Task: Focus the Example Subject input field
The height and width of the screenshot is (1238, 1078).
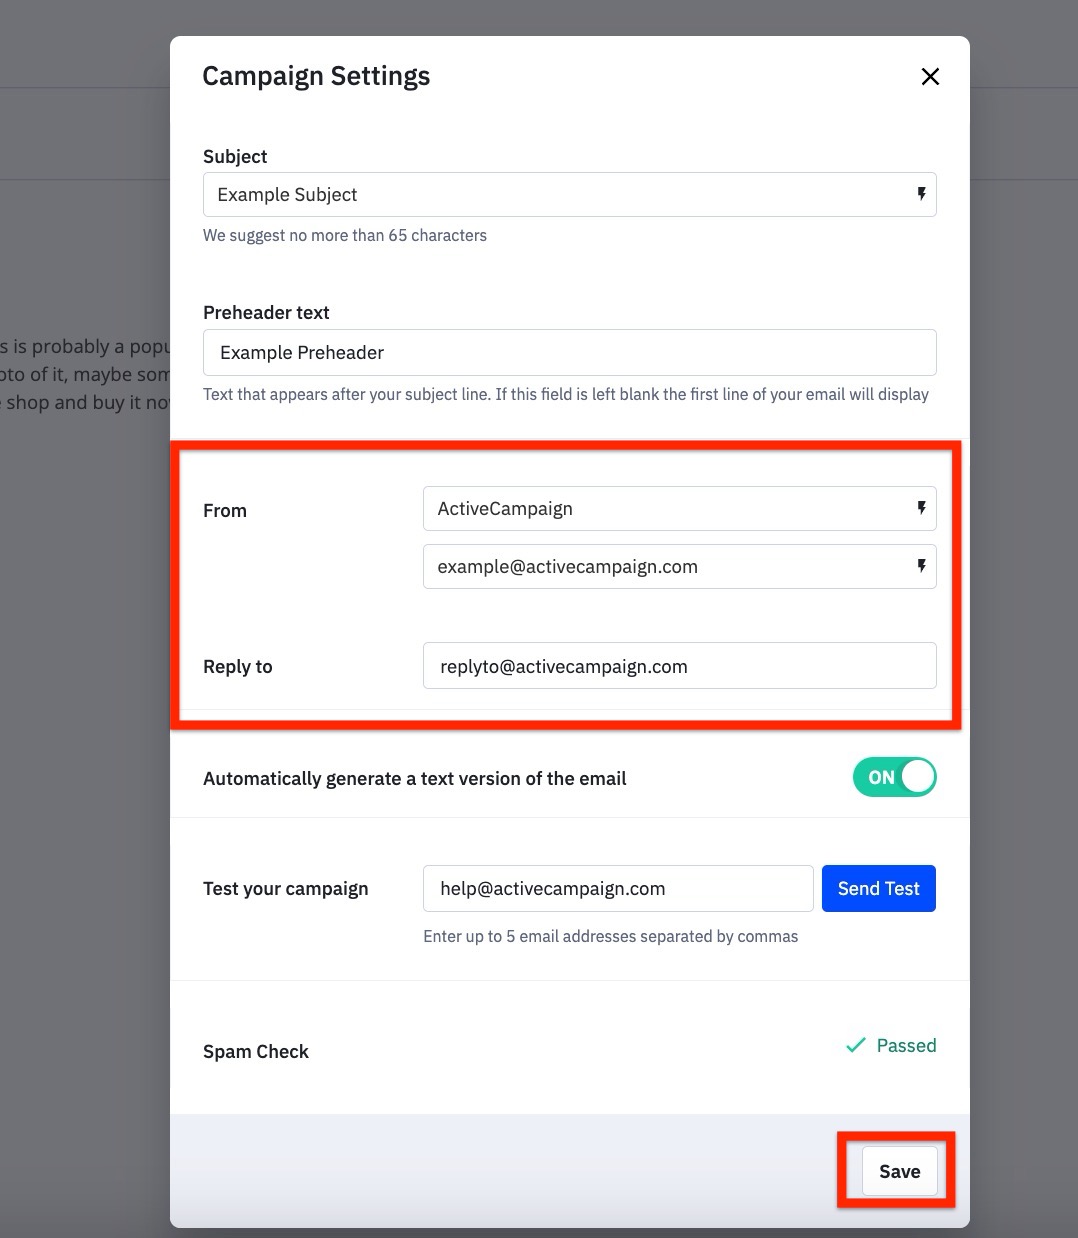Action: tap(560, 195)
